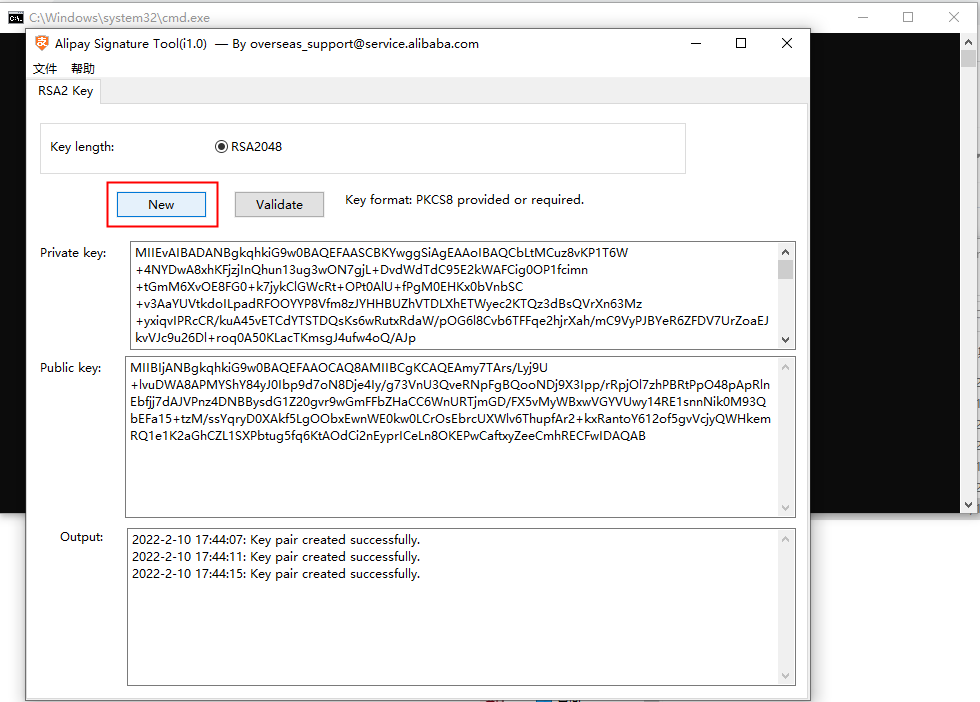Switch to the RSA2 Key tab

[65, 91]
